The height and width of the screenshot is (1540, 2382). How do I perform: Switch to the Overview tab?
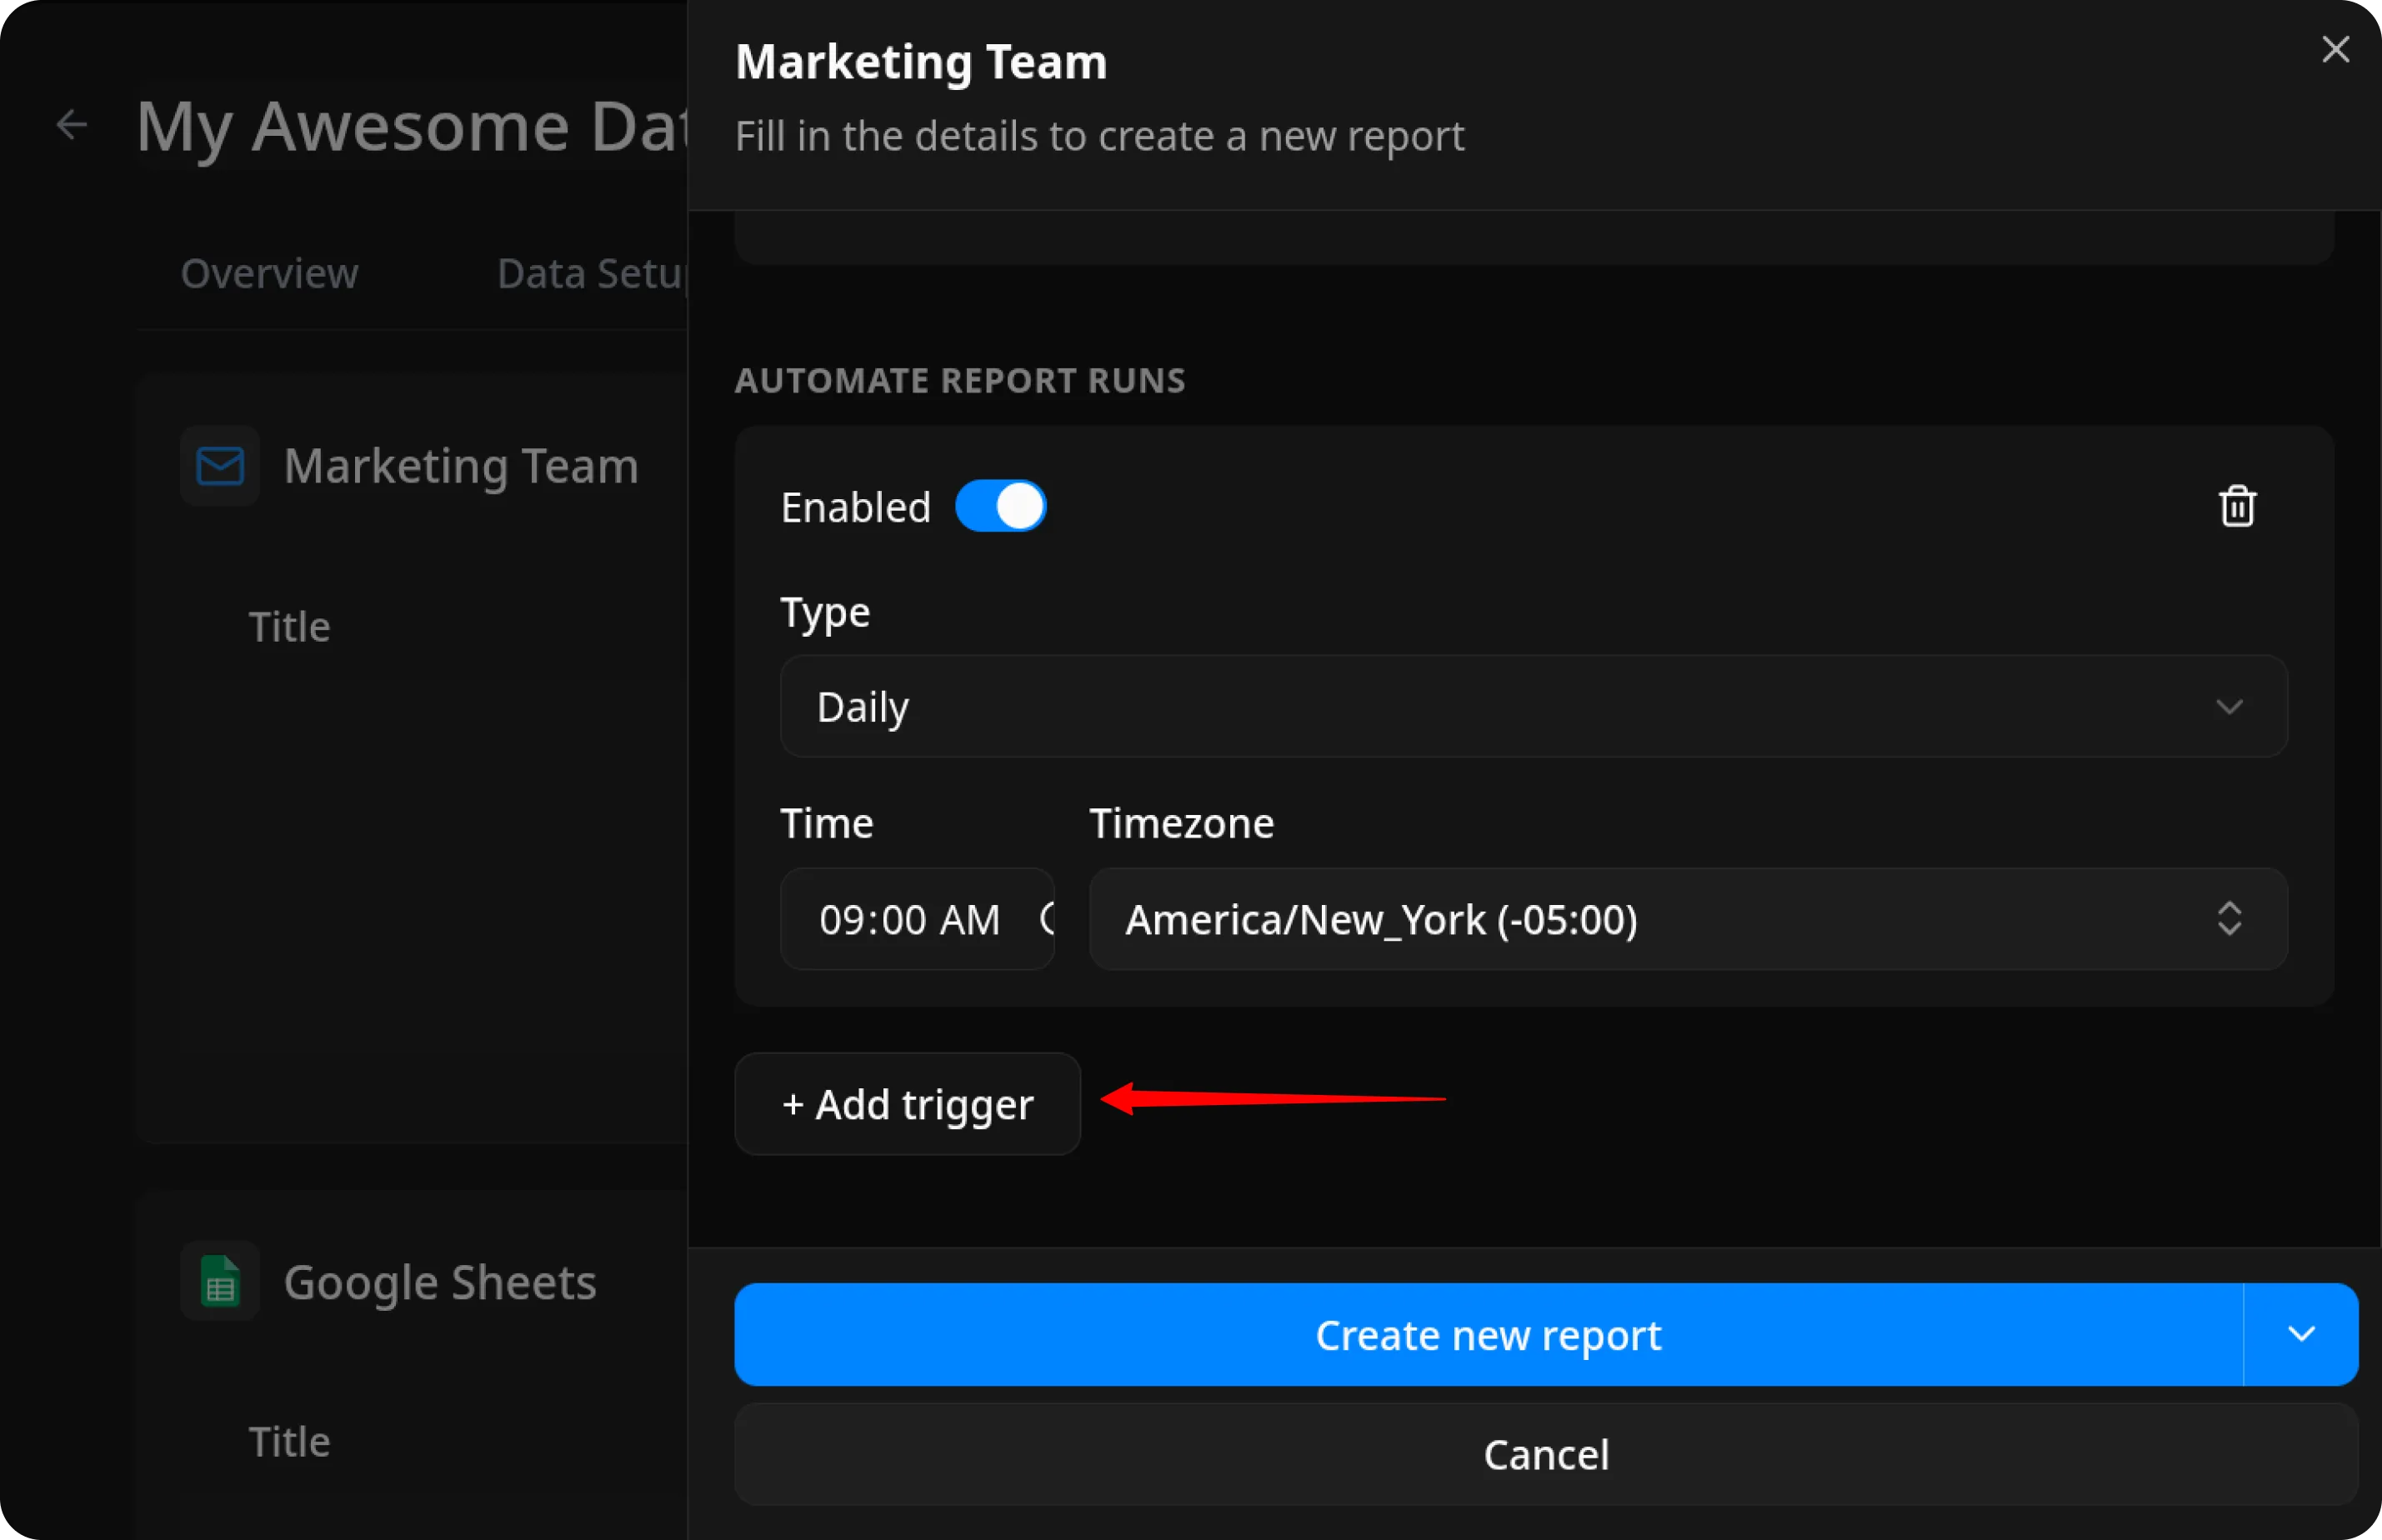(x=269, y=273)
